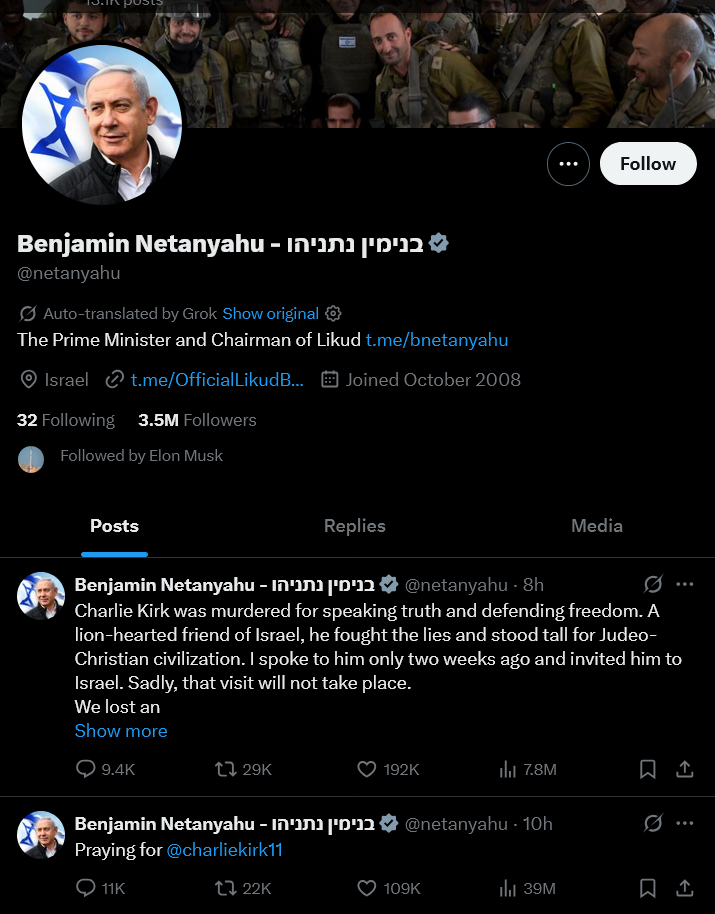
Task: Bookmark the first post
Action: pos(648,769)
